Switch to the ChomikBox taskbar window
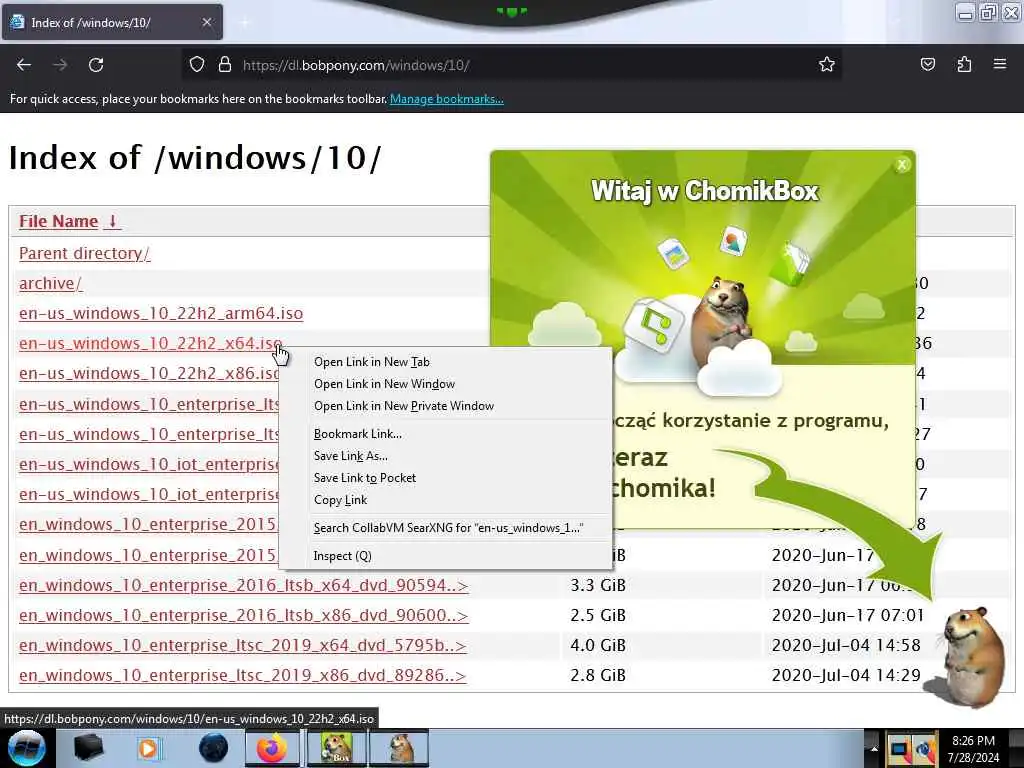The width and height of the screenshot is (1024, 768). click(335, 748)
